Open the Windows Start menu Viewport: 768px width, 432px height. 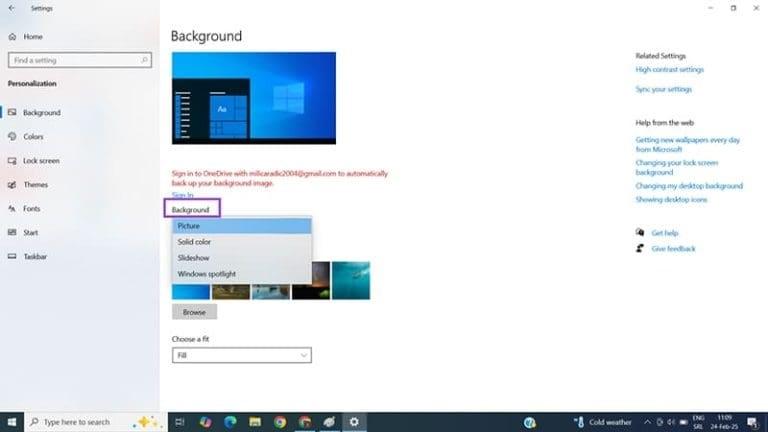[x=12, y=422]
